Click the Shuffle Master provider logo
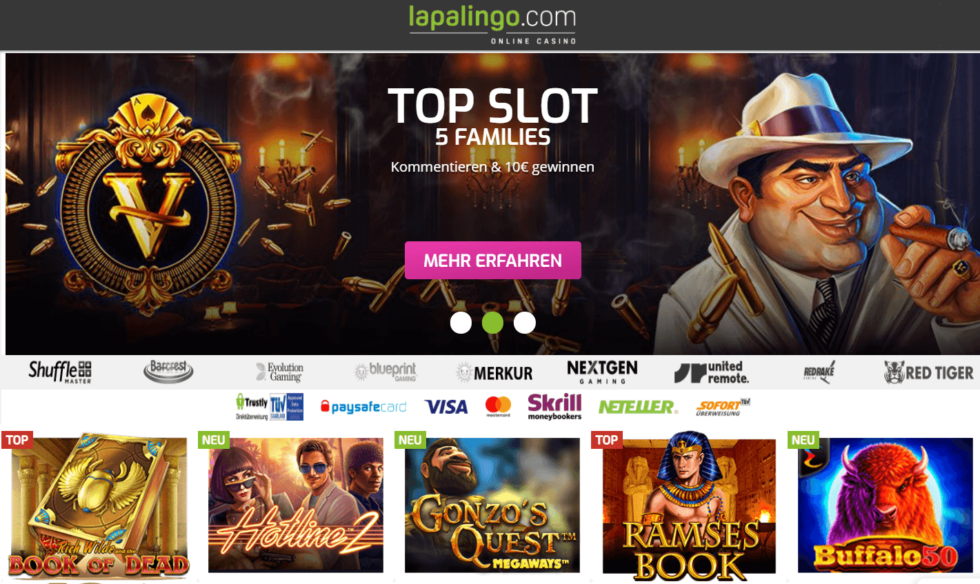The width and height of the screenshot is (980, 584). pyautogui.click(x=60, y=371)
